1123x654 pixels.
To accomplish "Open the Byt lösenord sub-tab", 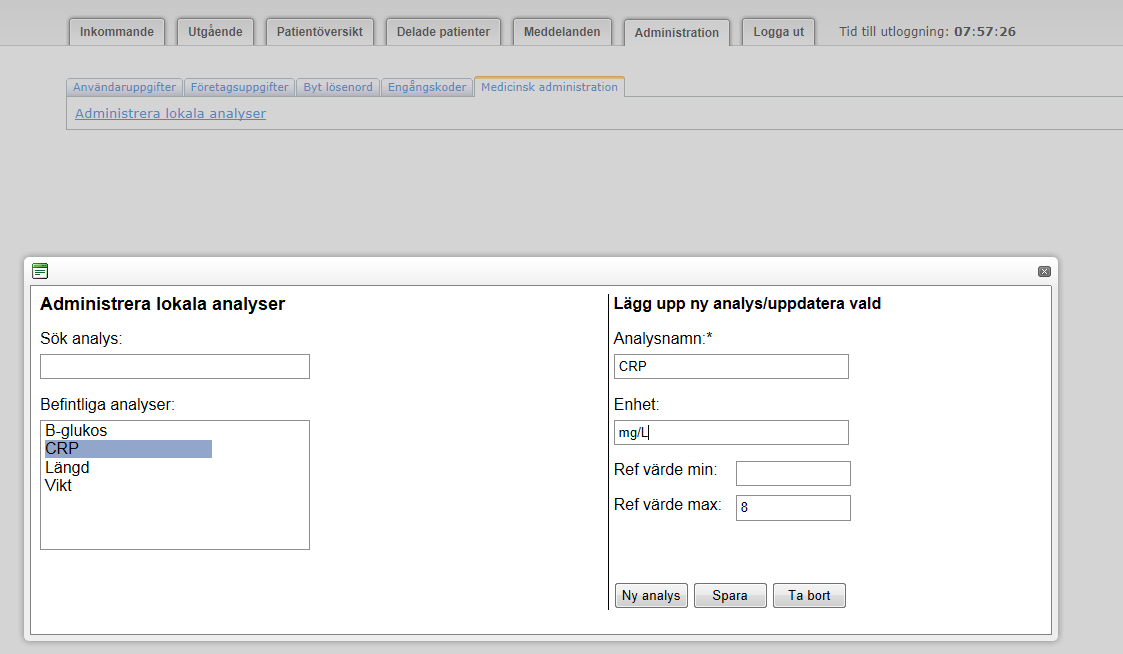I will [x=338, y=87].
